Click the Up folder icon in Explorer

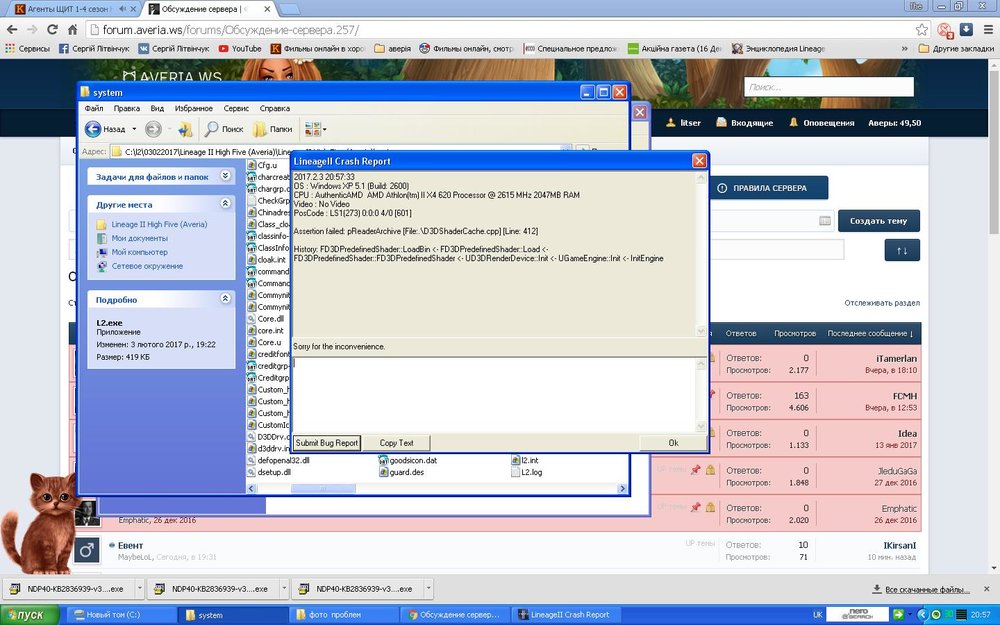coord(184,129)
